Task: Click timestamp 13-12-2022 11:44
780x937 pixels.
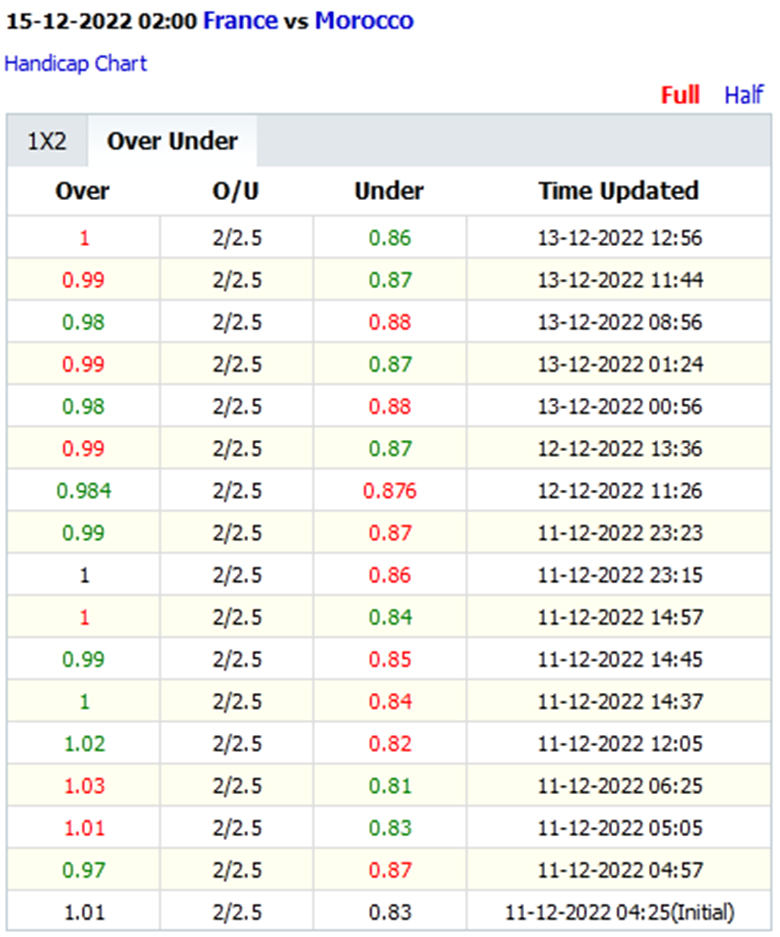Action: pyautogui.click(x=620, y=280)
